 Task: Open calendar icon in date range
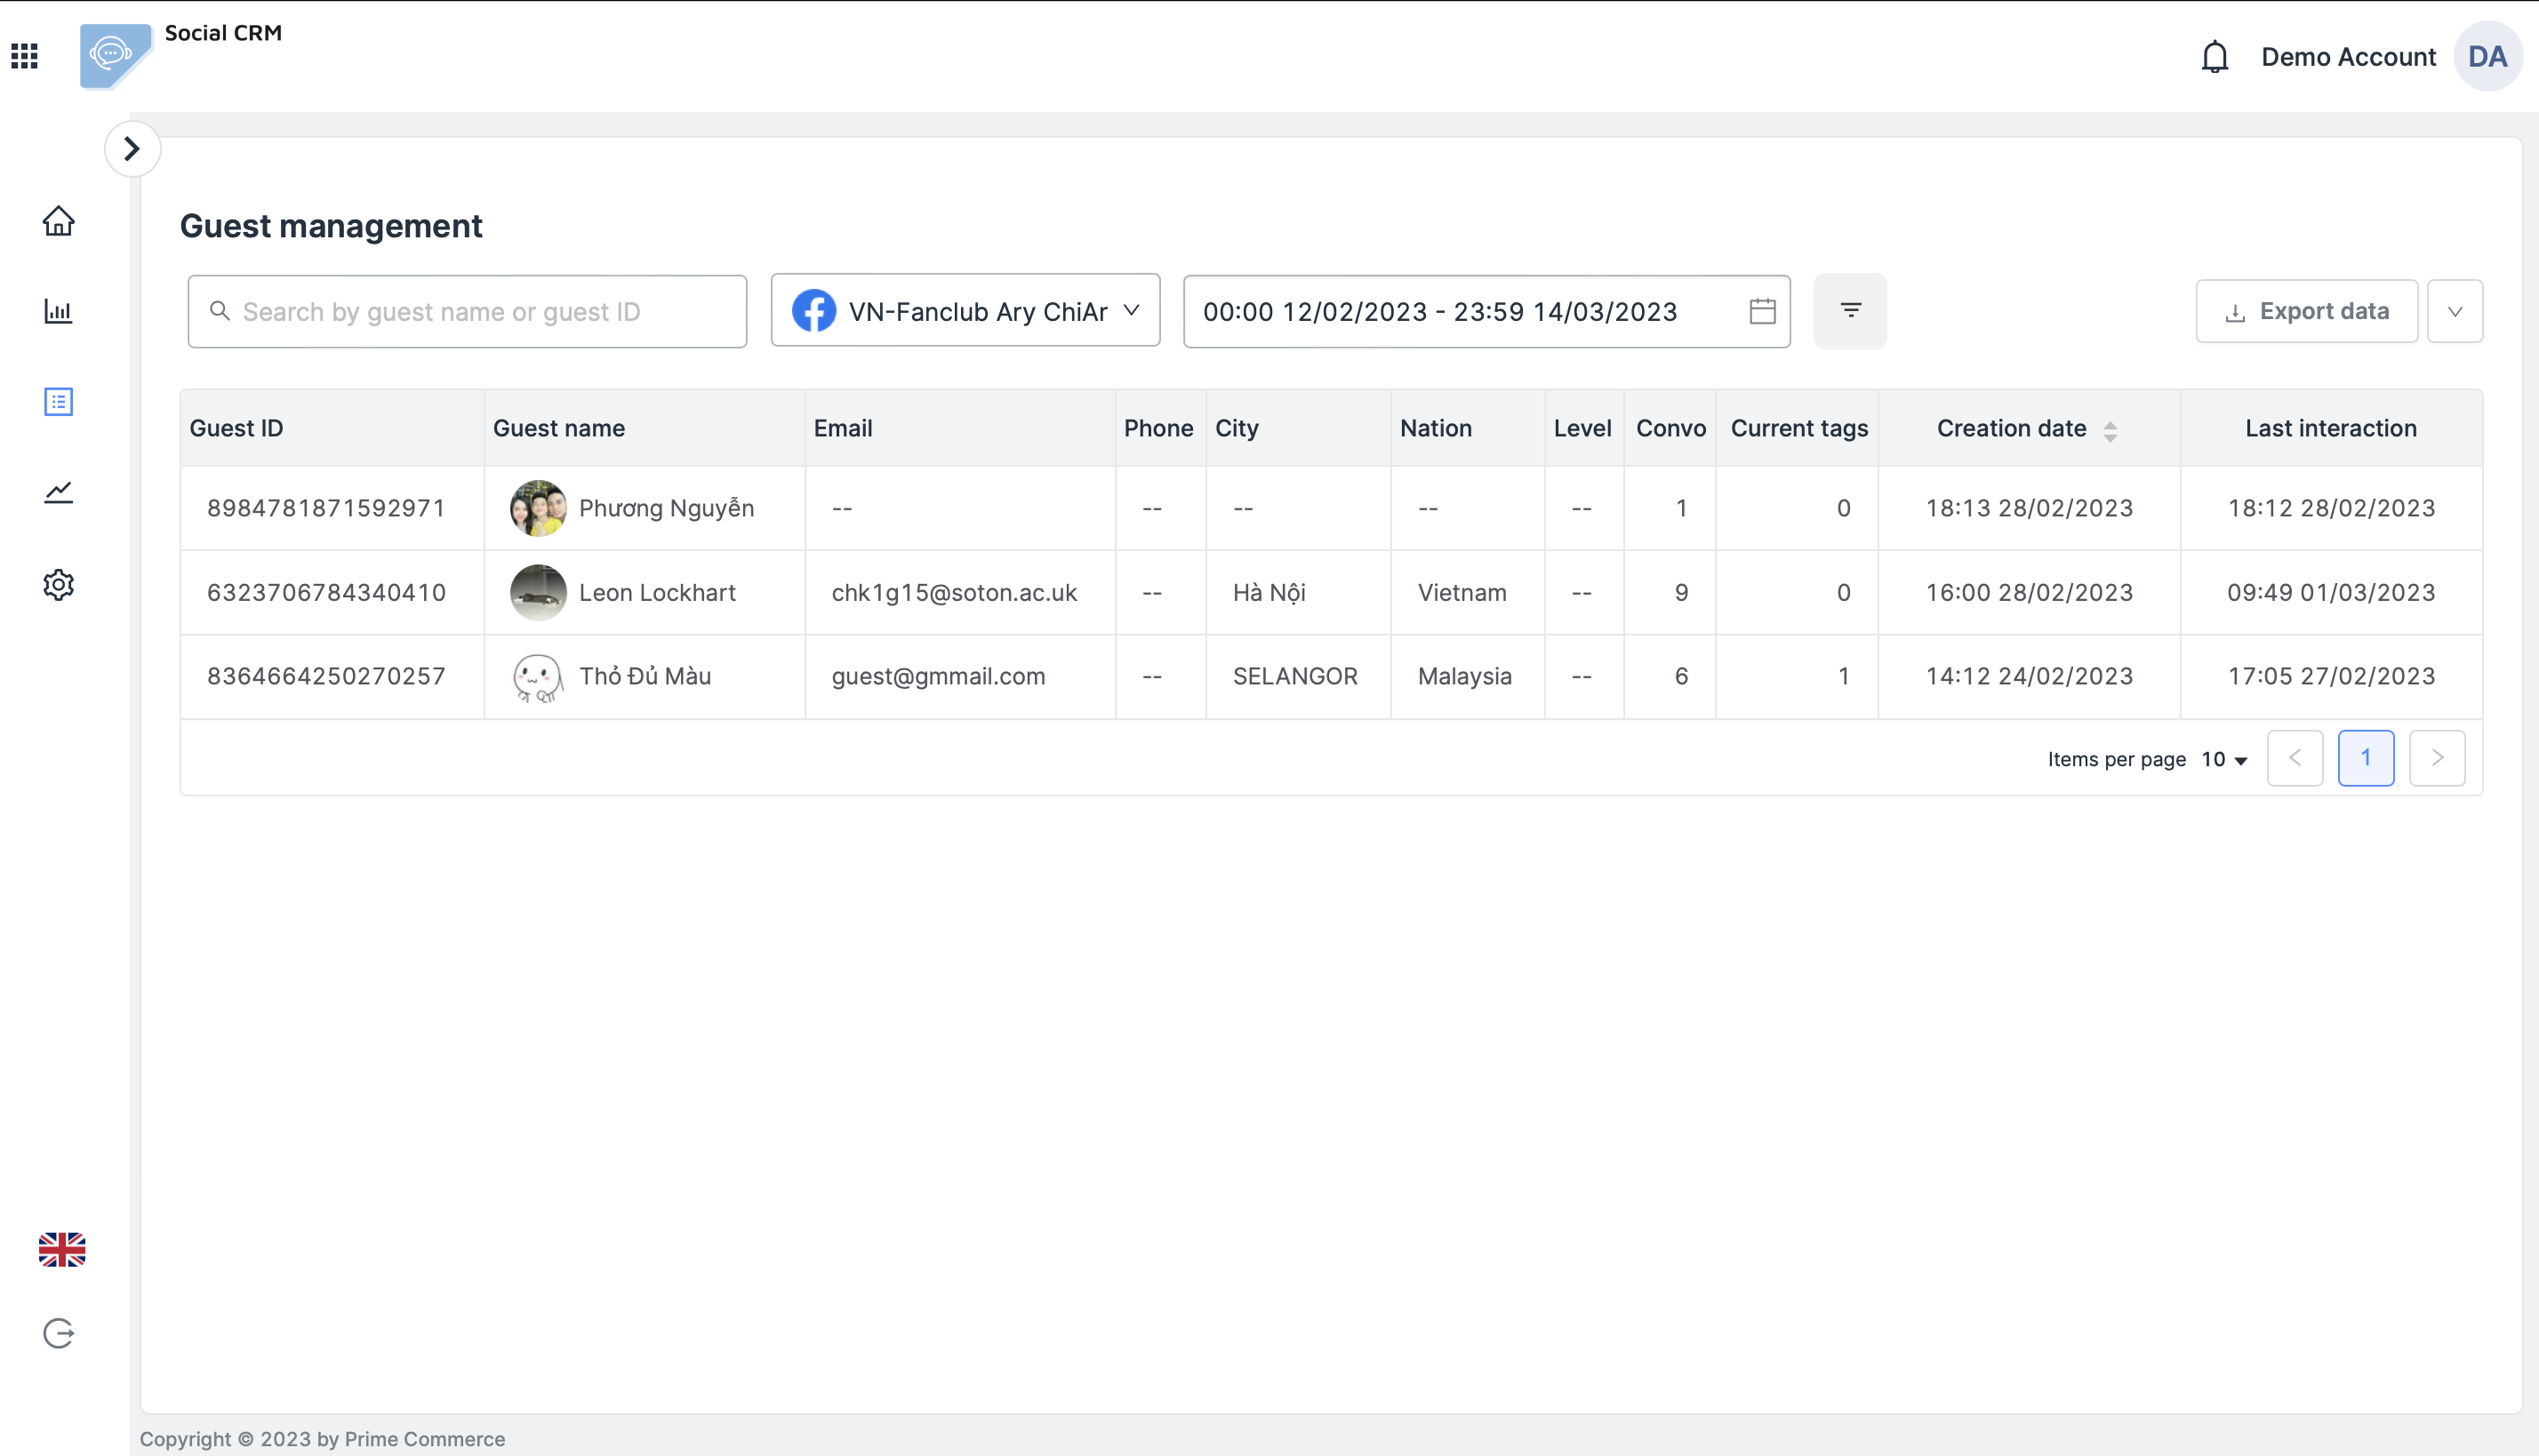point(1762,311)
